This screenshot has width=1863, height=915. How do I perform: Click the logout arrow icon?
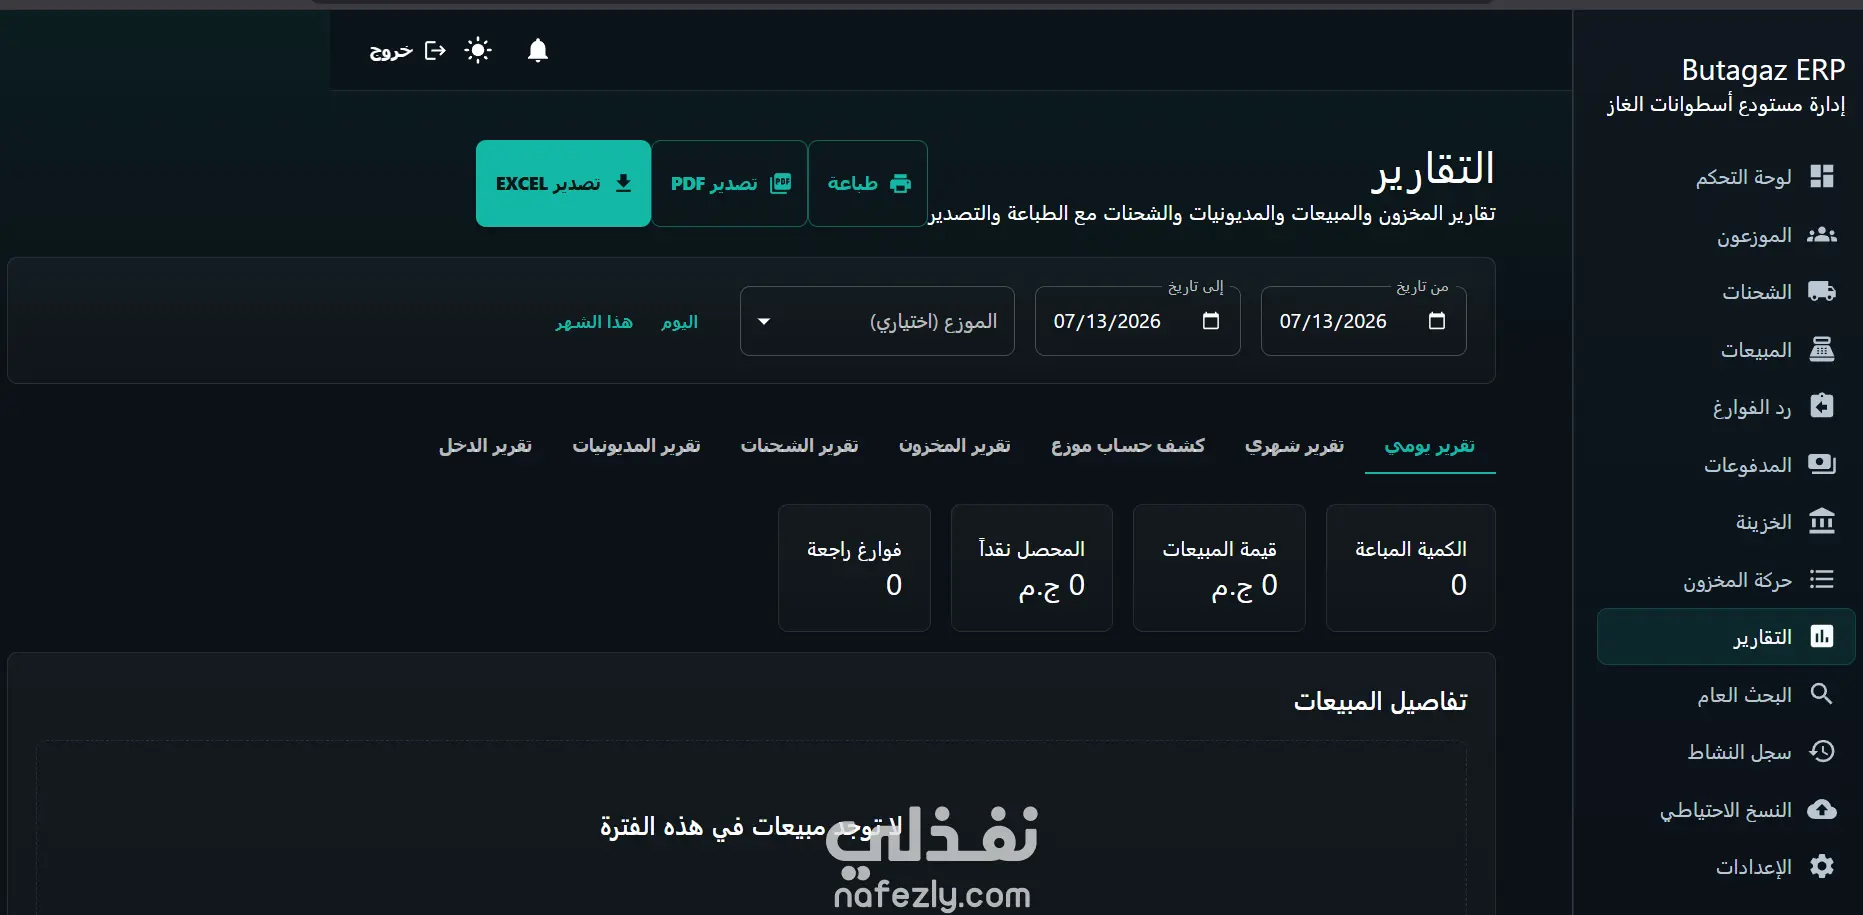tap(435, 50)
